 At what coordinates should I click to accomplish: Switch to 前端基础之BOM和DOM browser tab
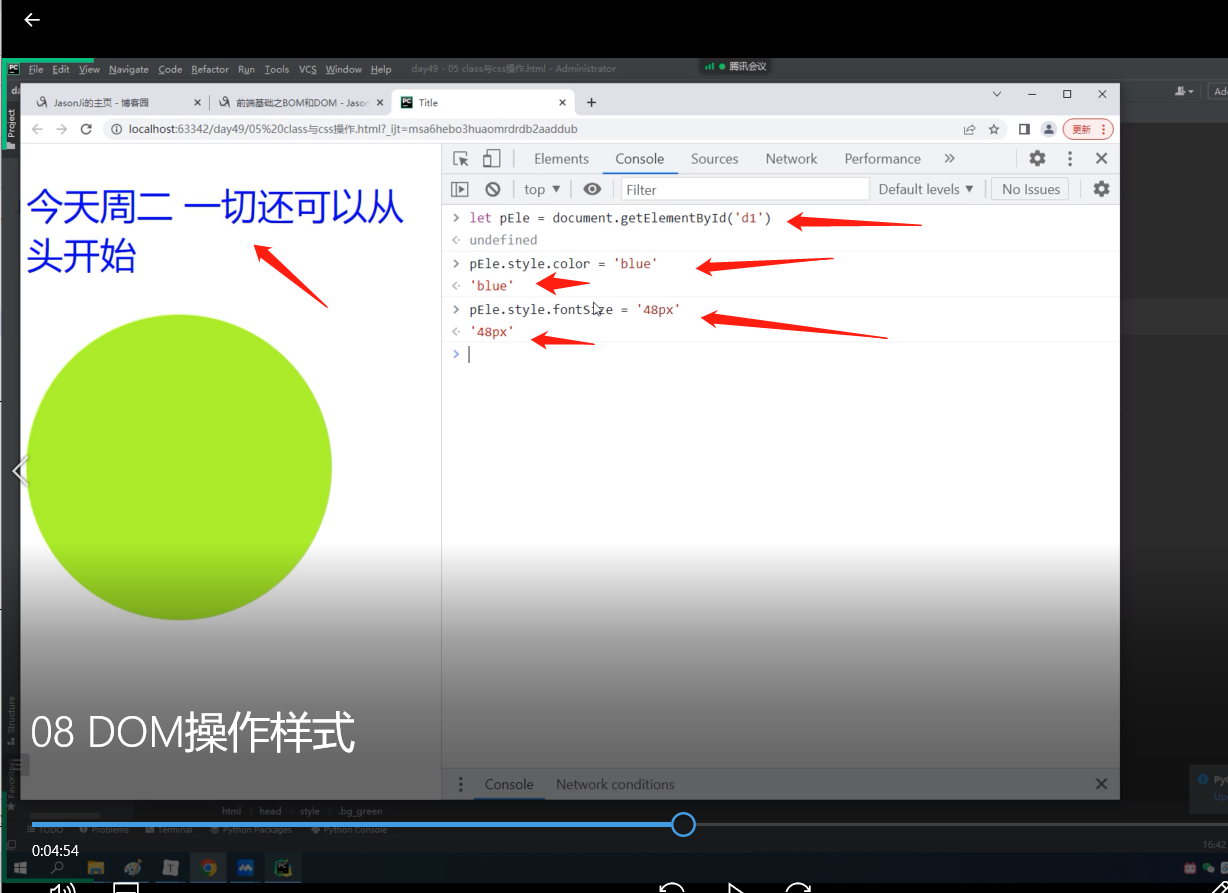tap(300, 102)
